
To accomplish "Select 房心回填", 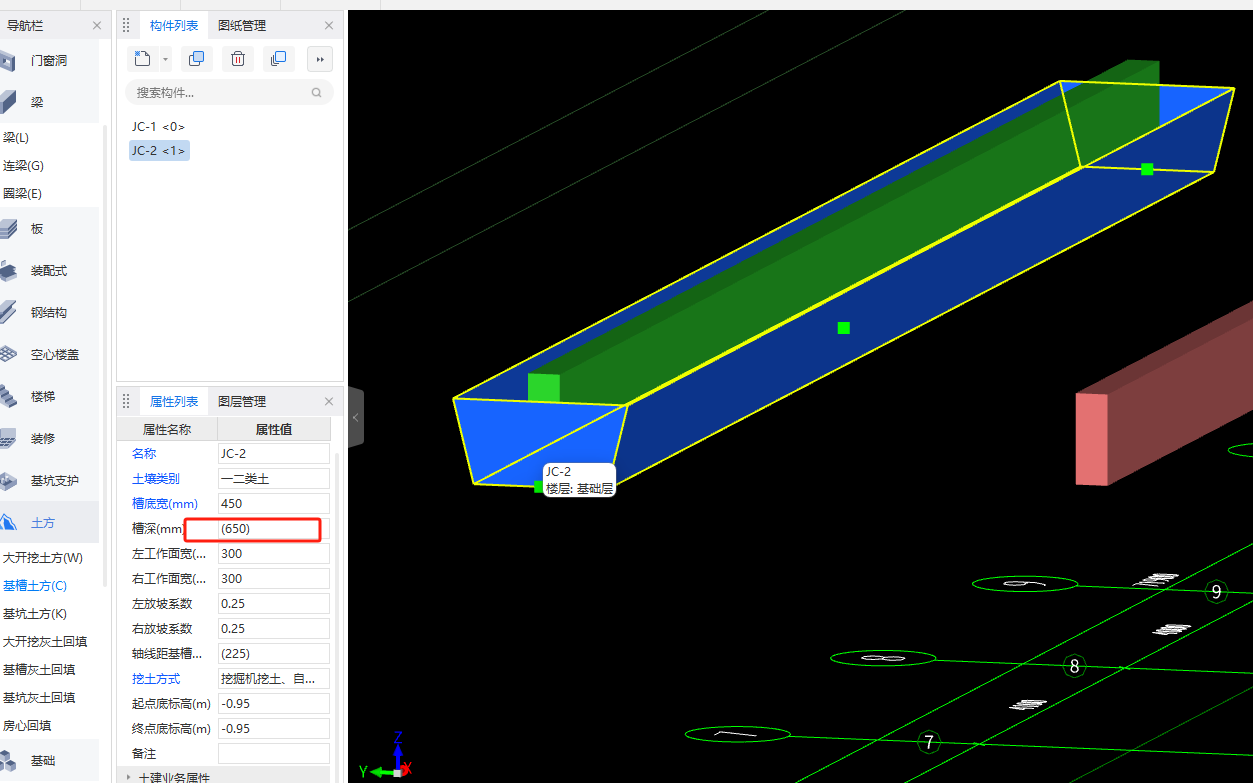I will 27,726.
